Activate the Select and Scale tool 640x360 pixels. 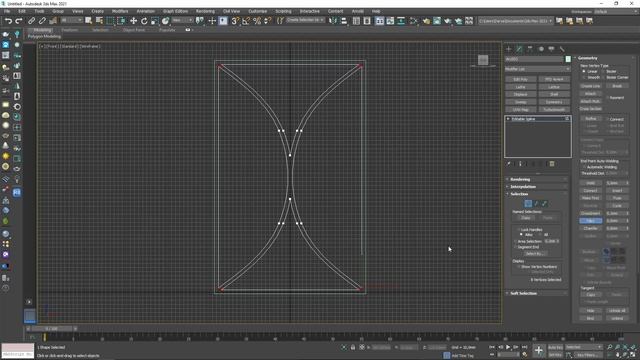[154, 20]
